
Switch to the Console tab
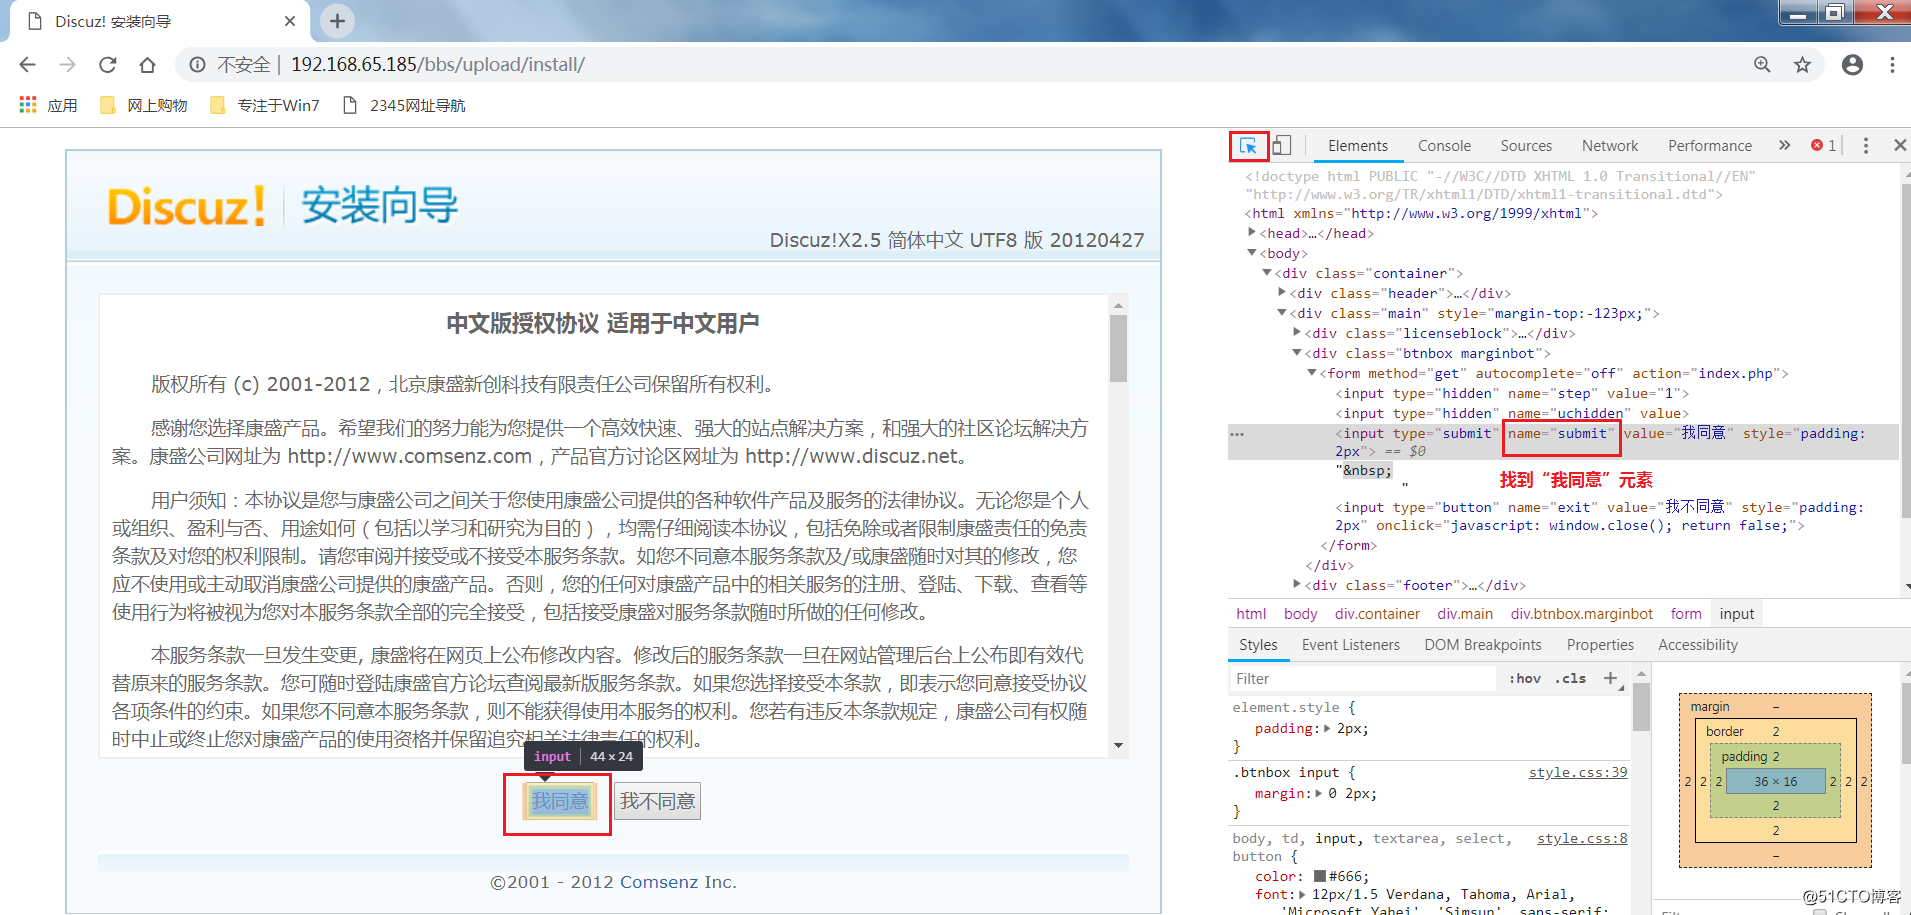(1444, 146)
